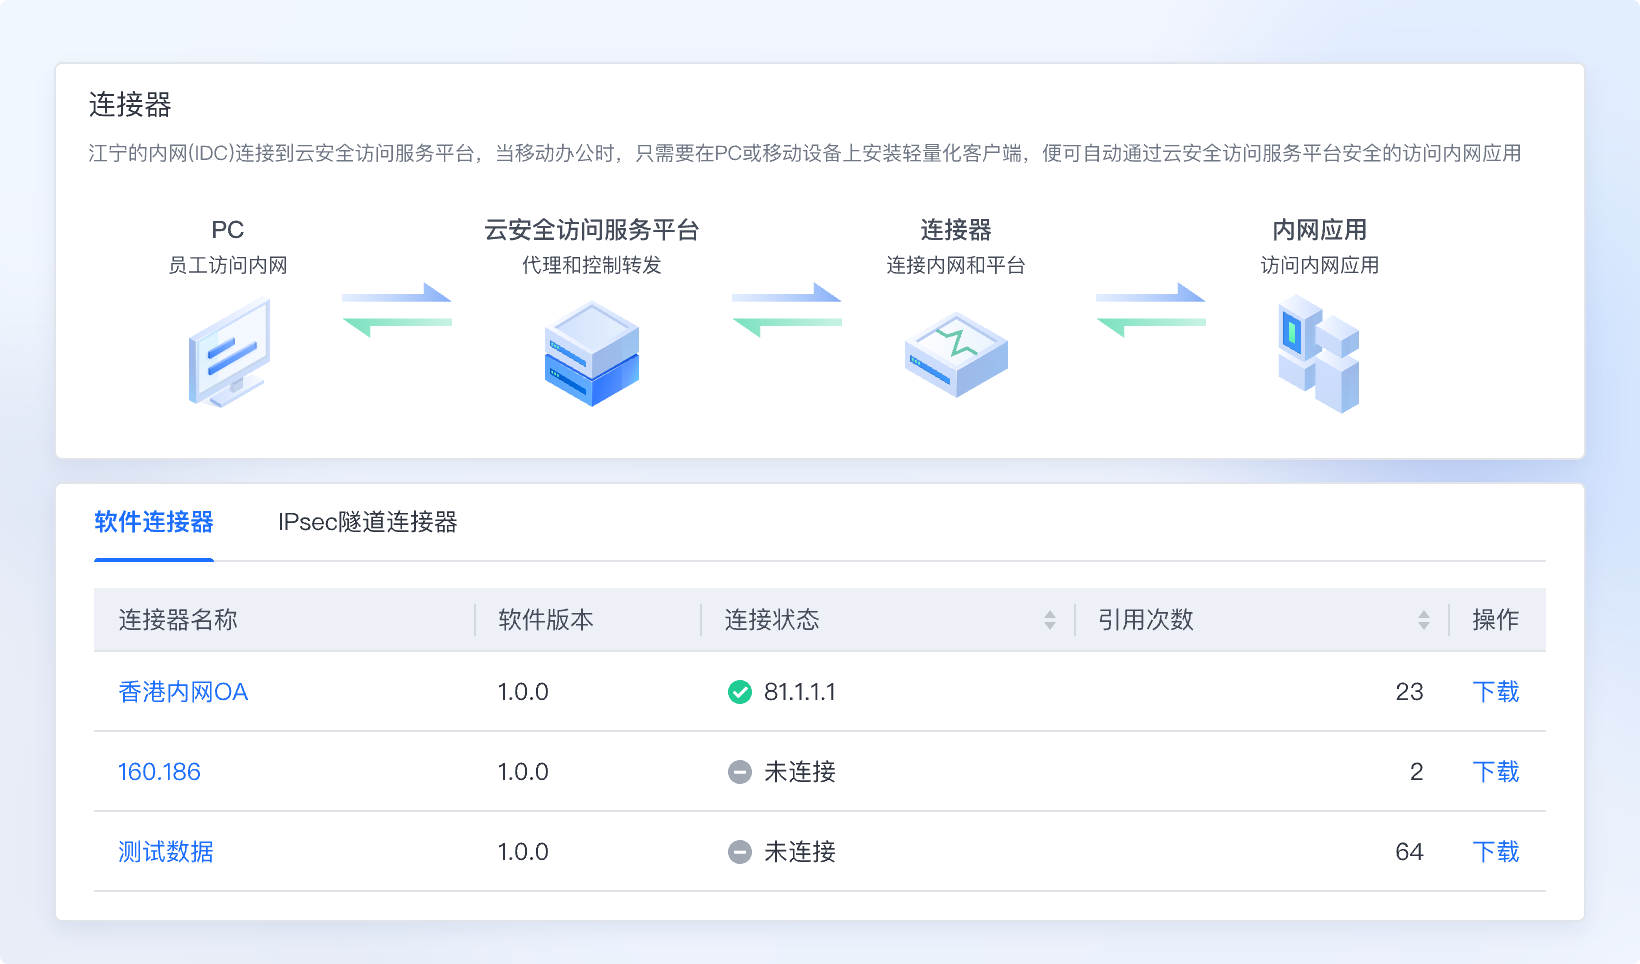1640x964 pixels.
Task: Select the 内网应用 application icon
Action: pyautogui.click(x=1318, y=355)
